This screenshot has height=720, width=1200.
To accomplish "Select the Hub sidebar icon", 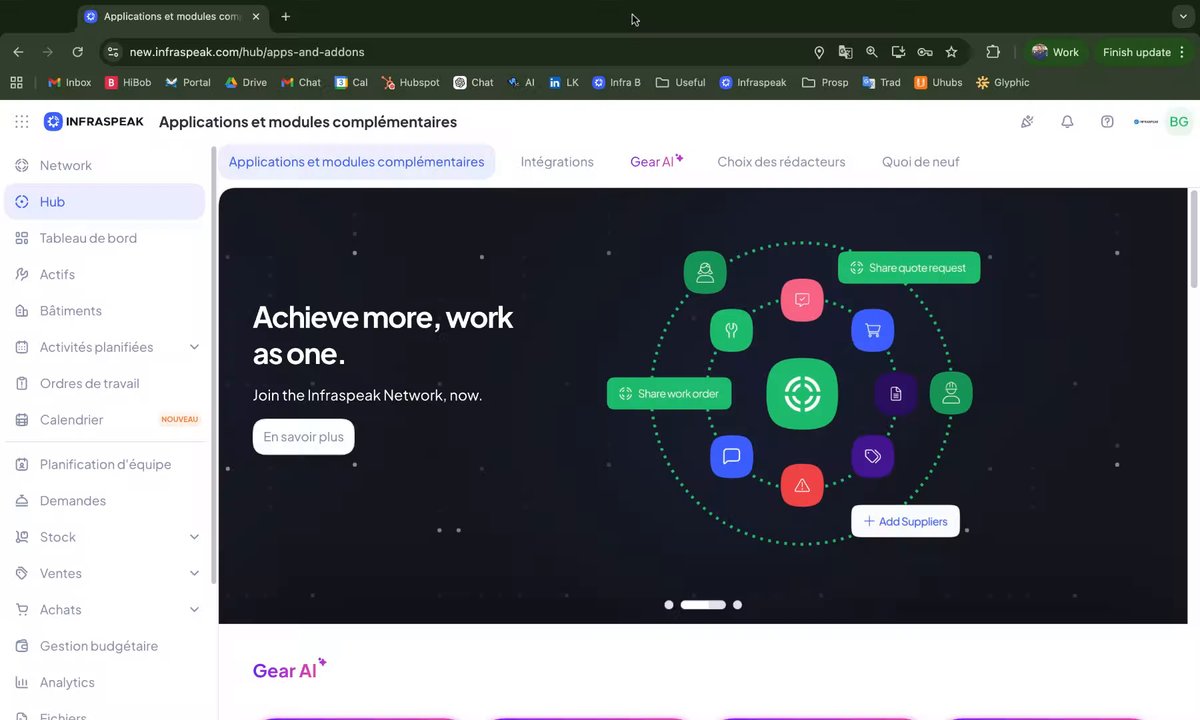I will point(21,202).
